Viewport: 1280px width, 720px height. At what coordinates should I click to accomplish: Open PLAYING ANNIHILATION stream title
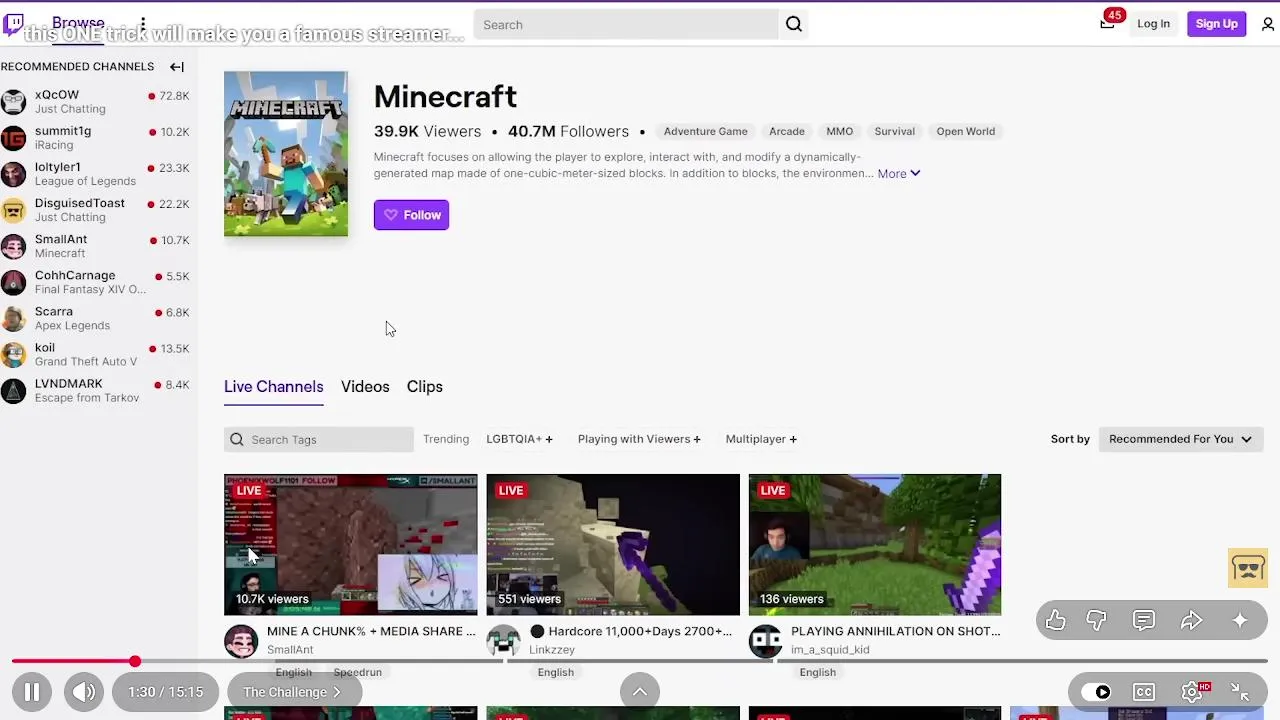pos(895,632)
